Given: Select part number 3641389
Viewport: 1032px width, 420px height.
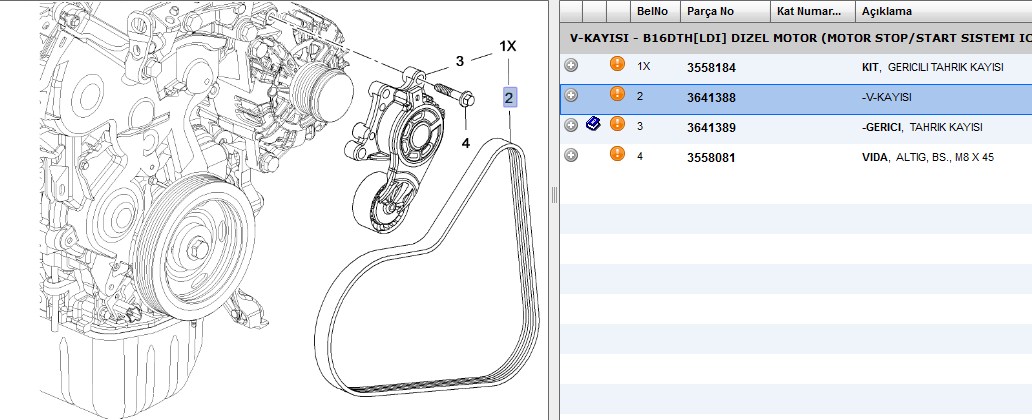Looking at the screenshot, I should click(711, 128).
